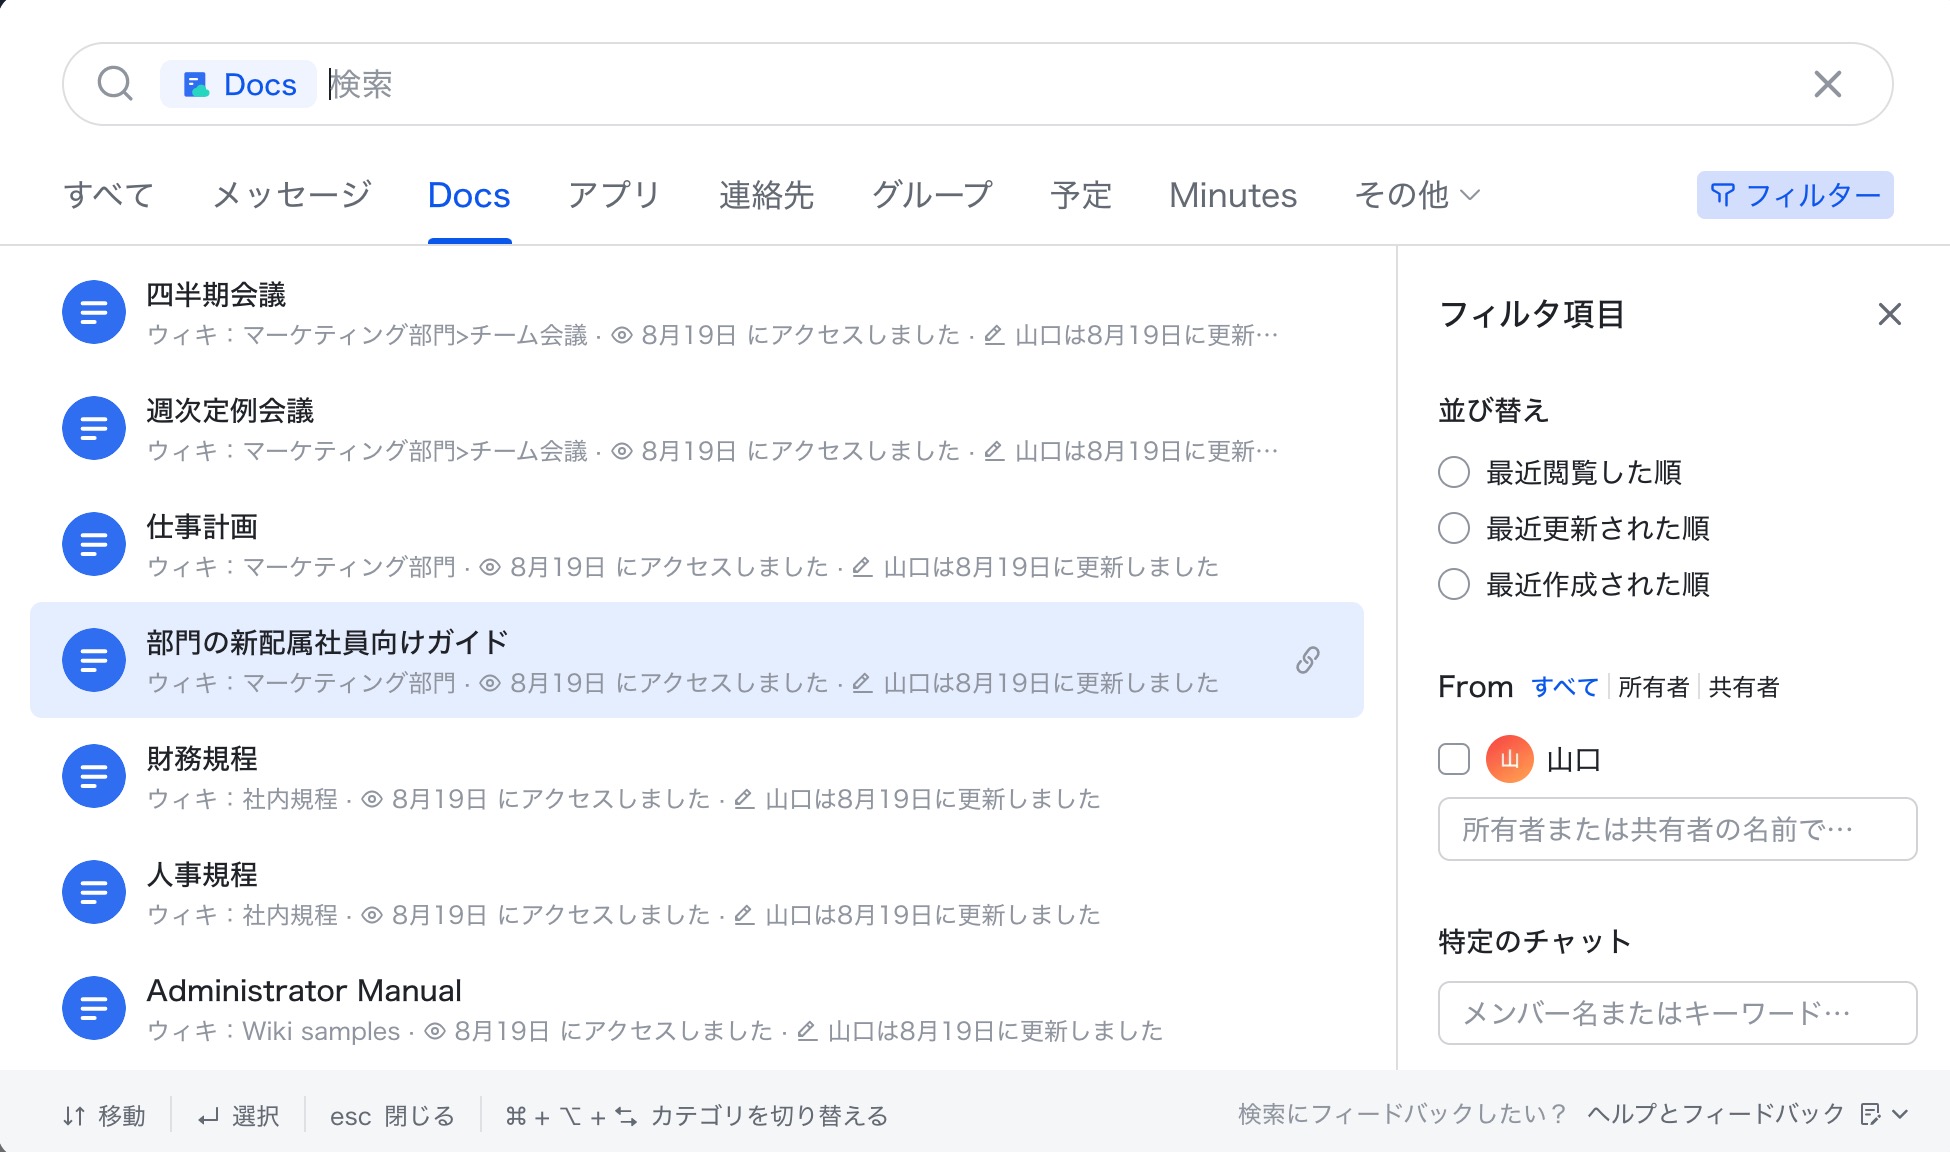The height and width of the screenshot is (1152, 1950).
Task: Click the 財務規程 document icon
Action: pos(94,776)
